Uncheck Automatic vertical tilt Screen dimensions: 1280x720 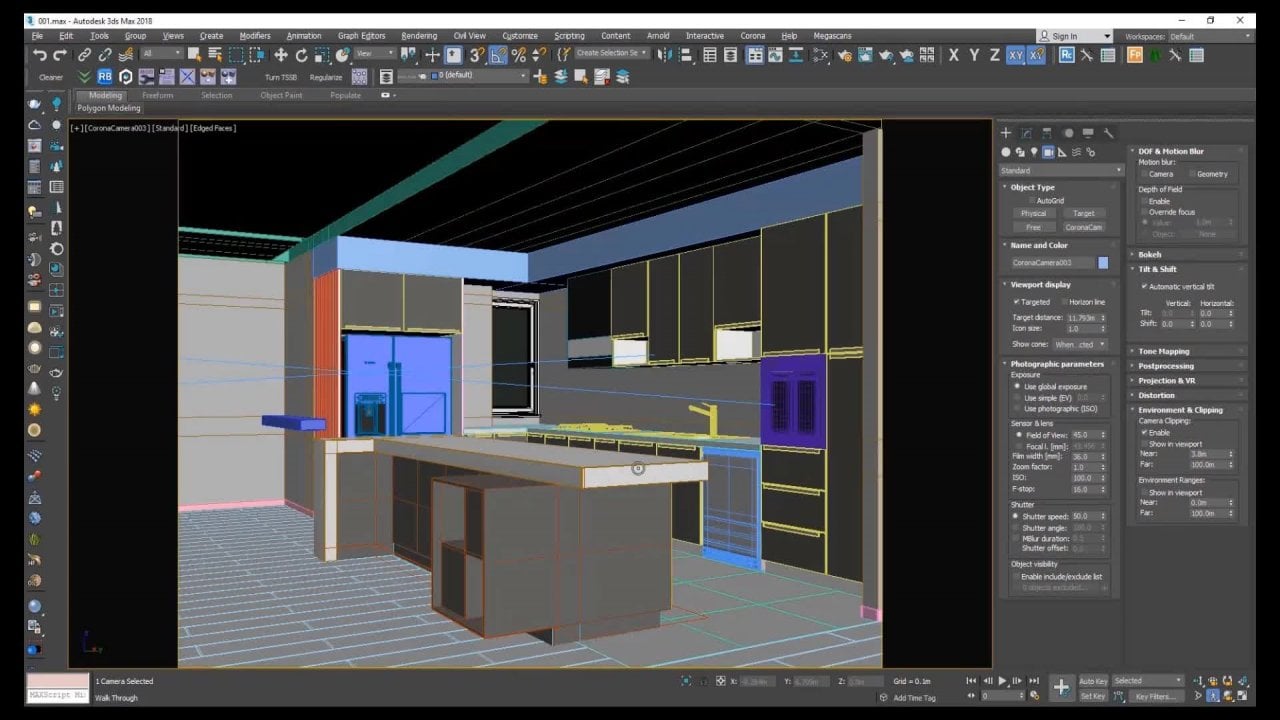click(1144, 287)
